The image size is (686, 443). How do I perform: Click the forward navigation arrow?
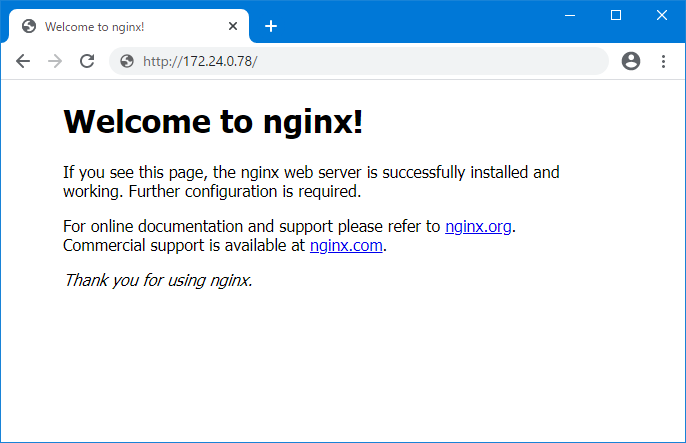click(55, 61)
